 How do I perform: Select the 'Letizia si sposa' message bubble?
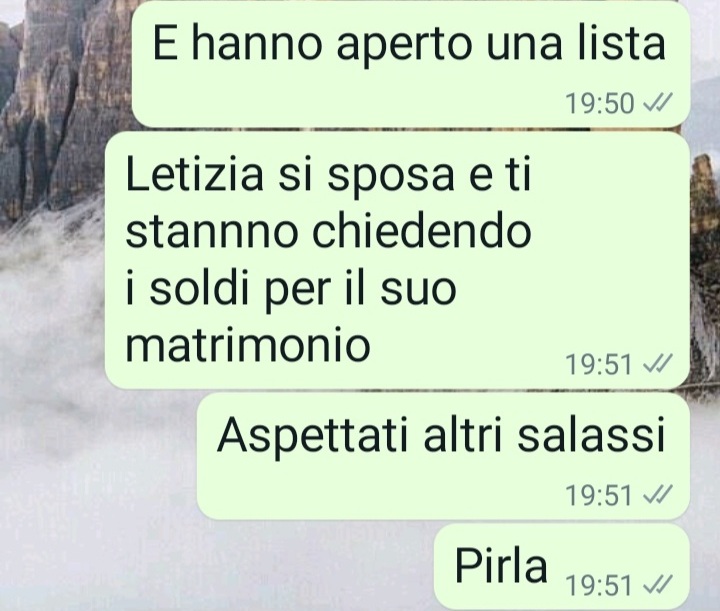coord(398,260)
